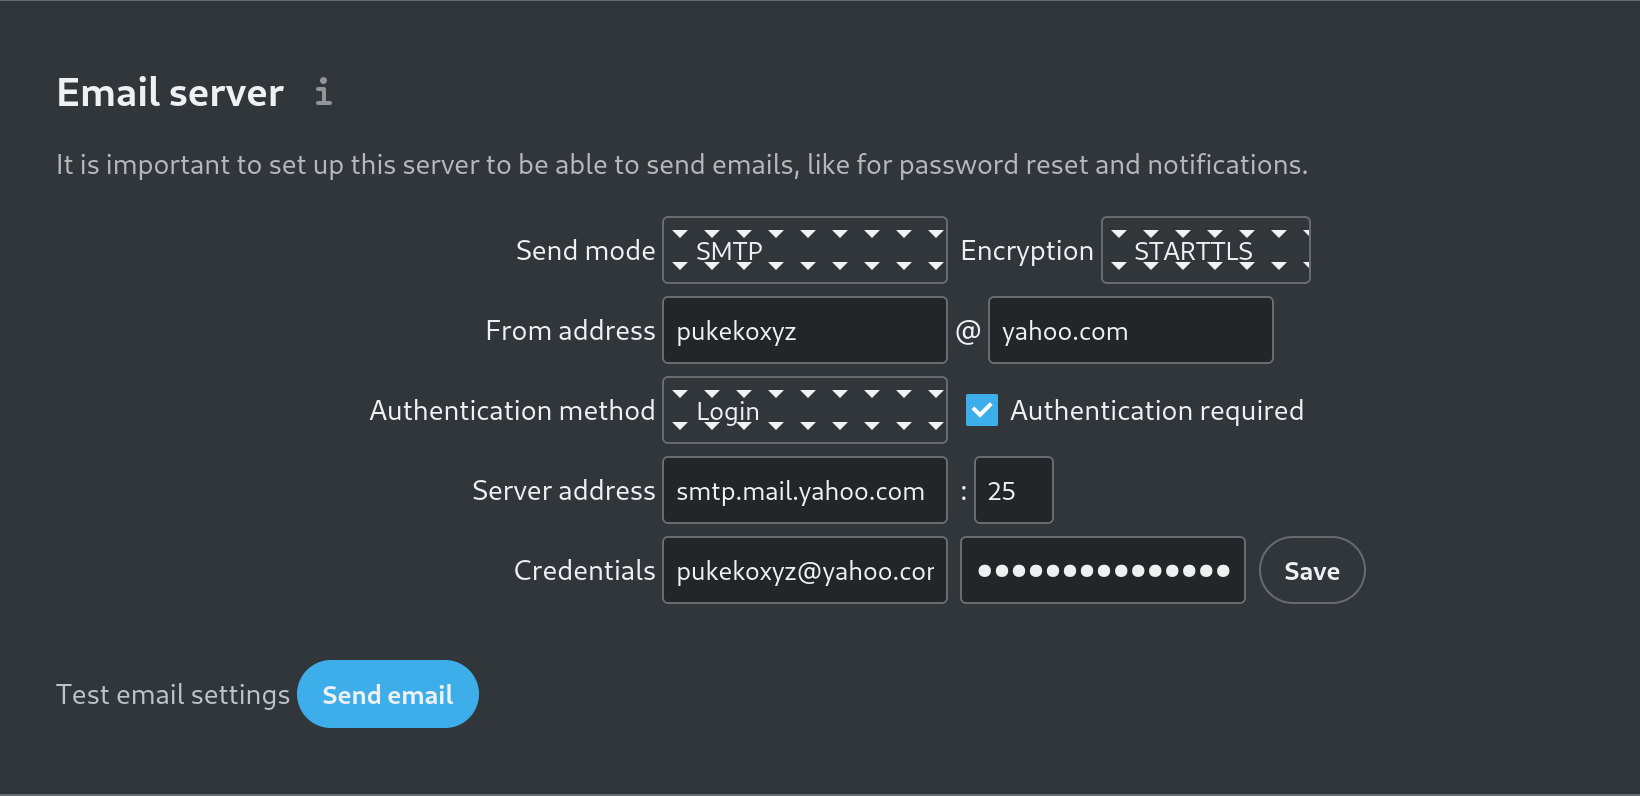Select the From address username field
This screenshot has width=1640, height=796.
click(804, 330)
